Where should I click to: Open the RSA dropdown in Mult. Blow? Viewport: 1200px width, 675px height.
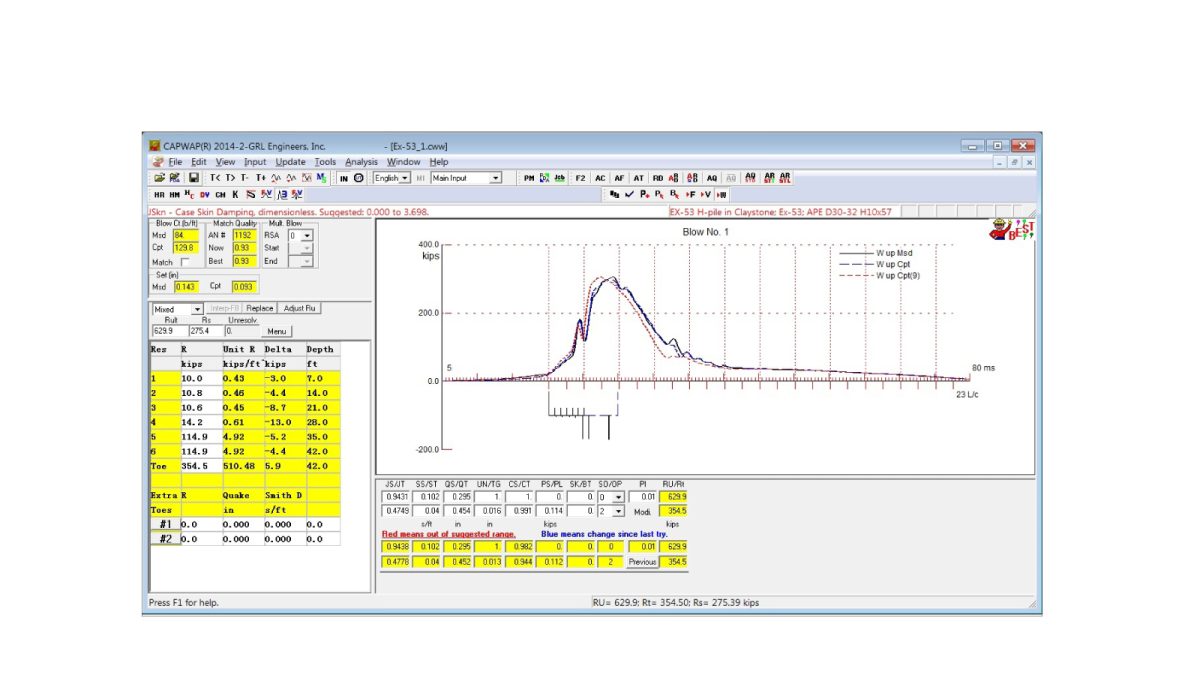click(x=307, y=236)
